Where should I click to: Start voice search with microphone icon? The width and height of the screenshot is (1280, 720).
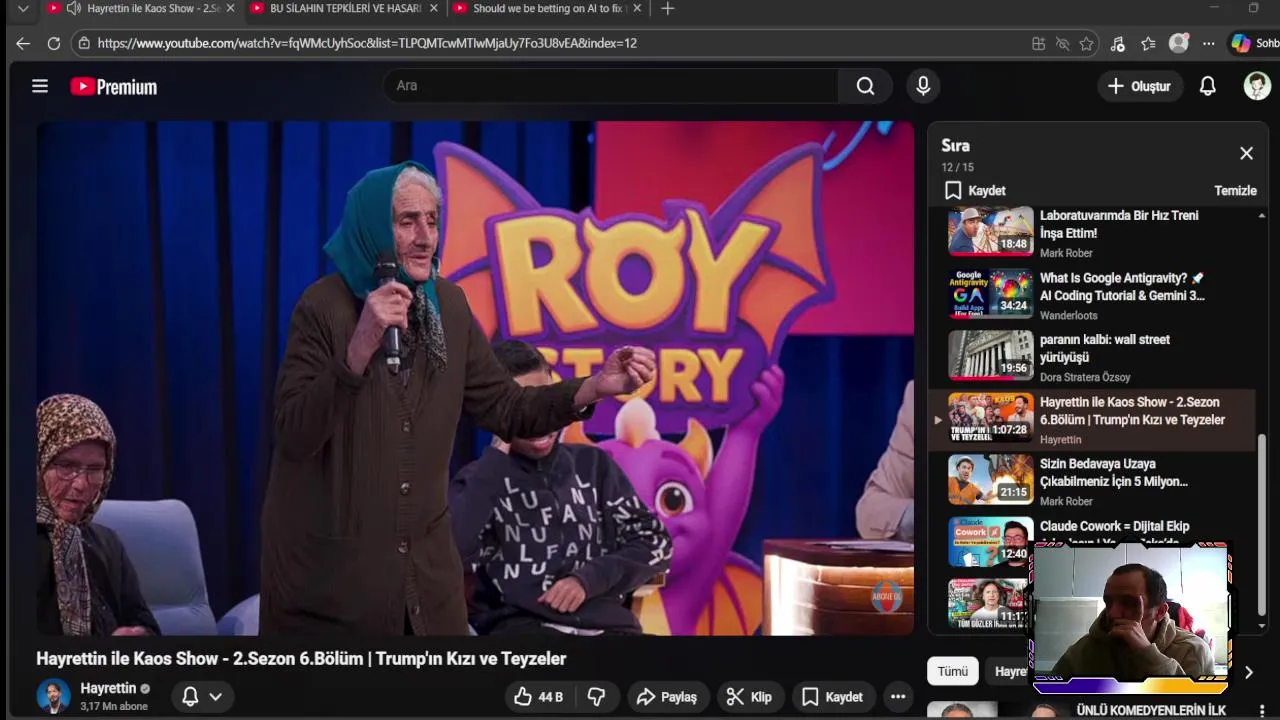pos(923,86)
